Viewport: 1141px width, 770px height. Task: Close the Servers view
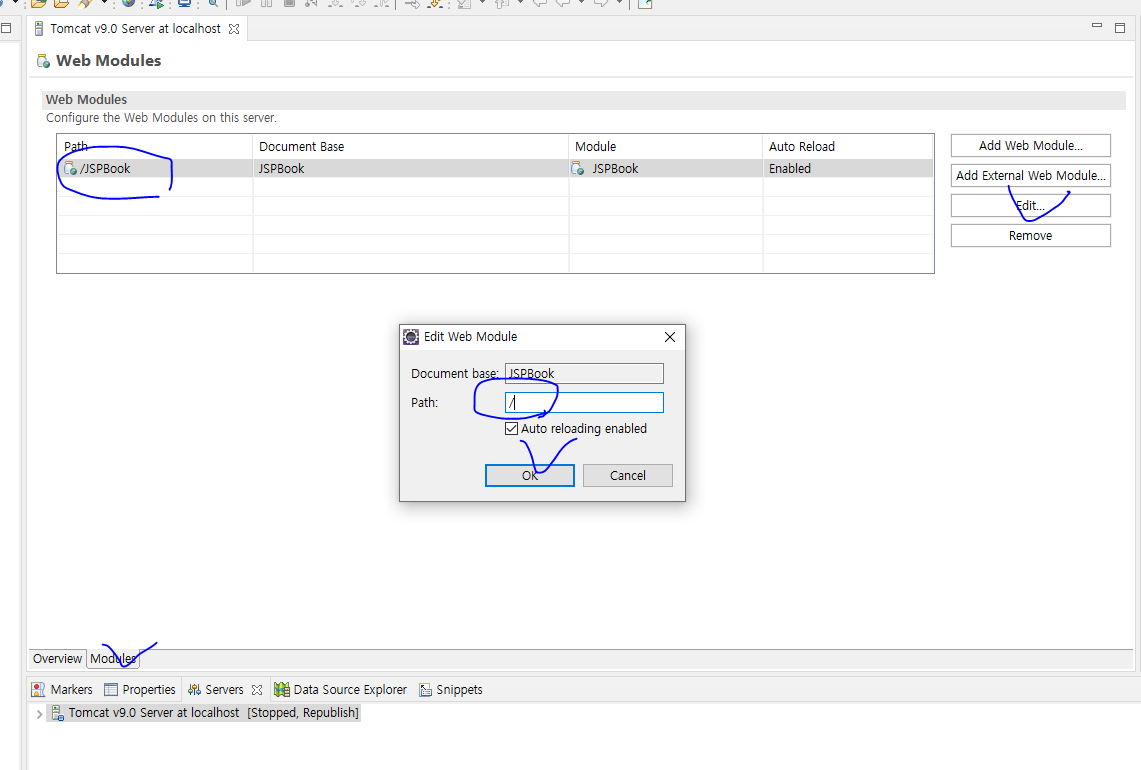pos(257,690)
